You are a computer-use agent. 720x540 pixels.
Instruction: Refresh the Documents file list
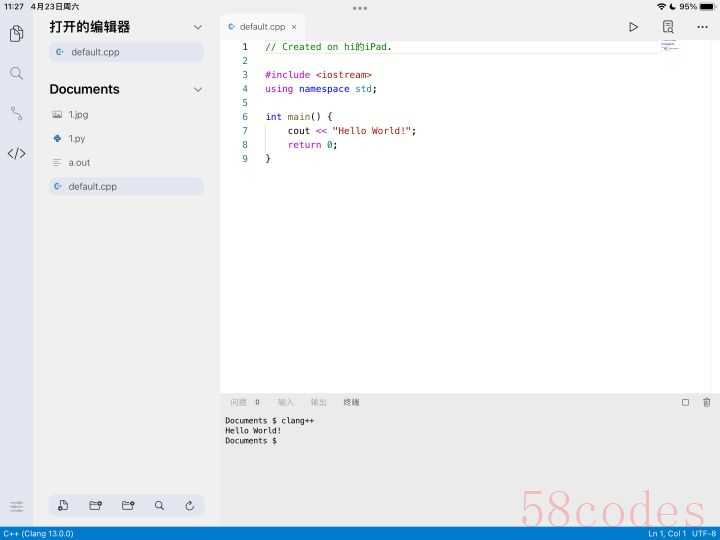189,506
